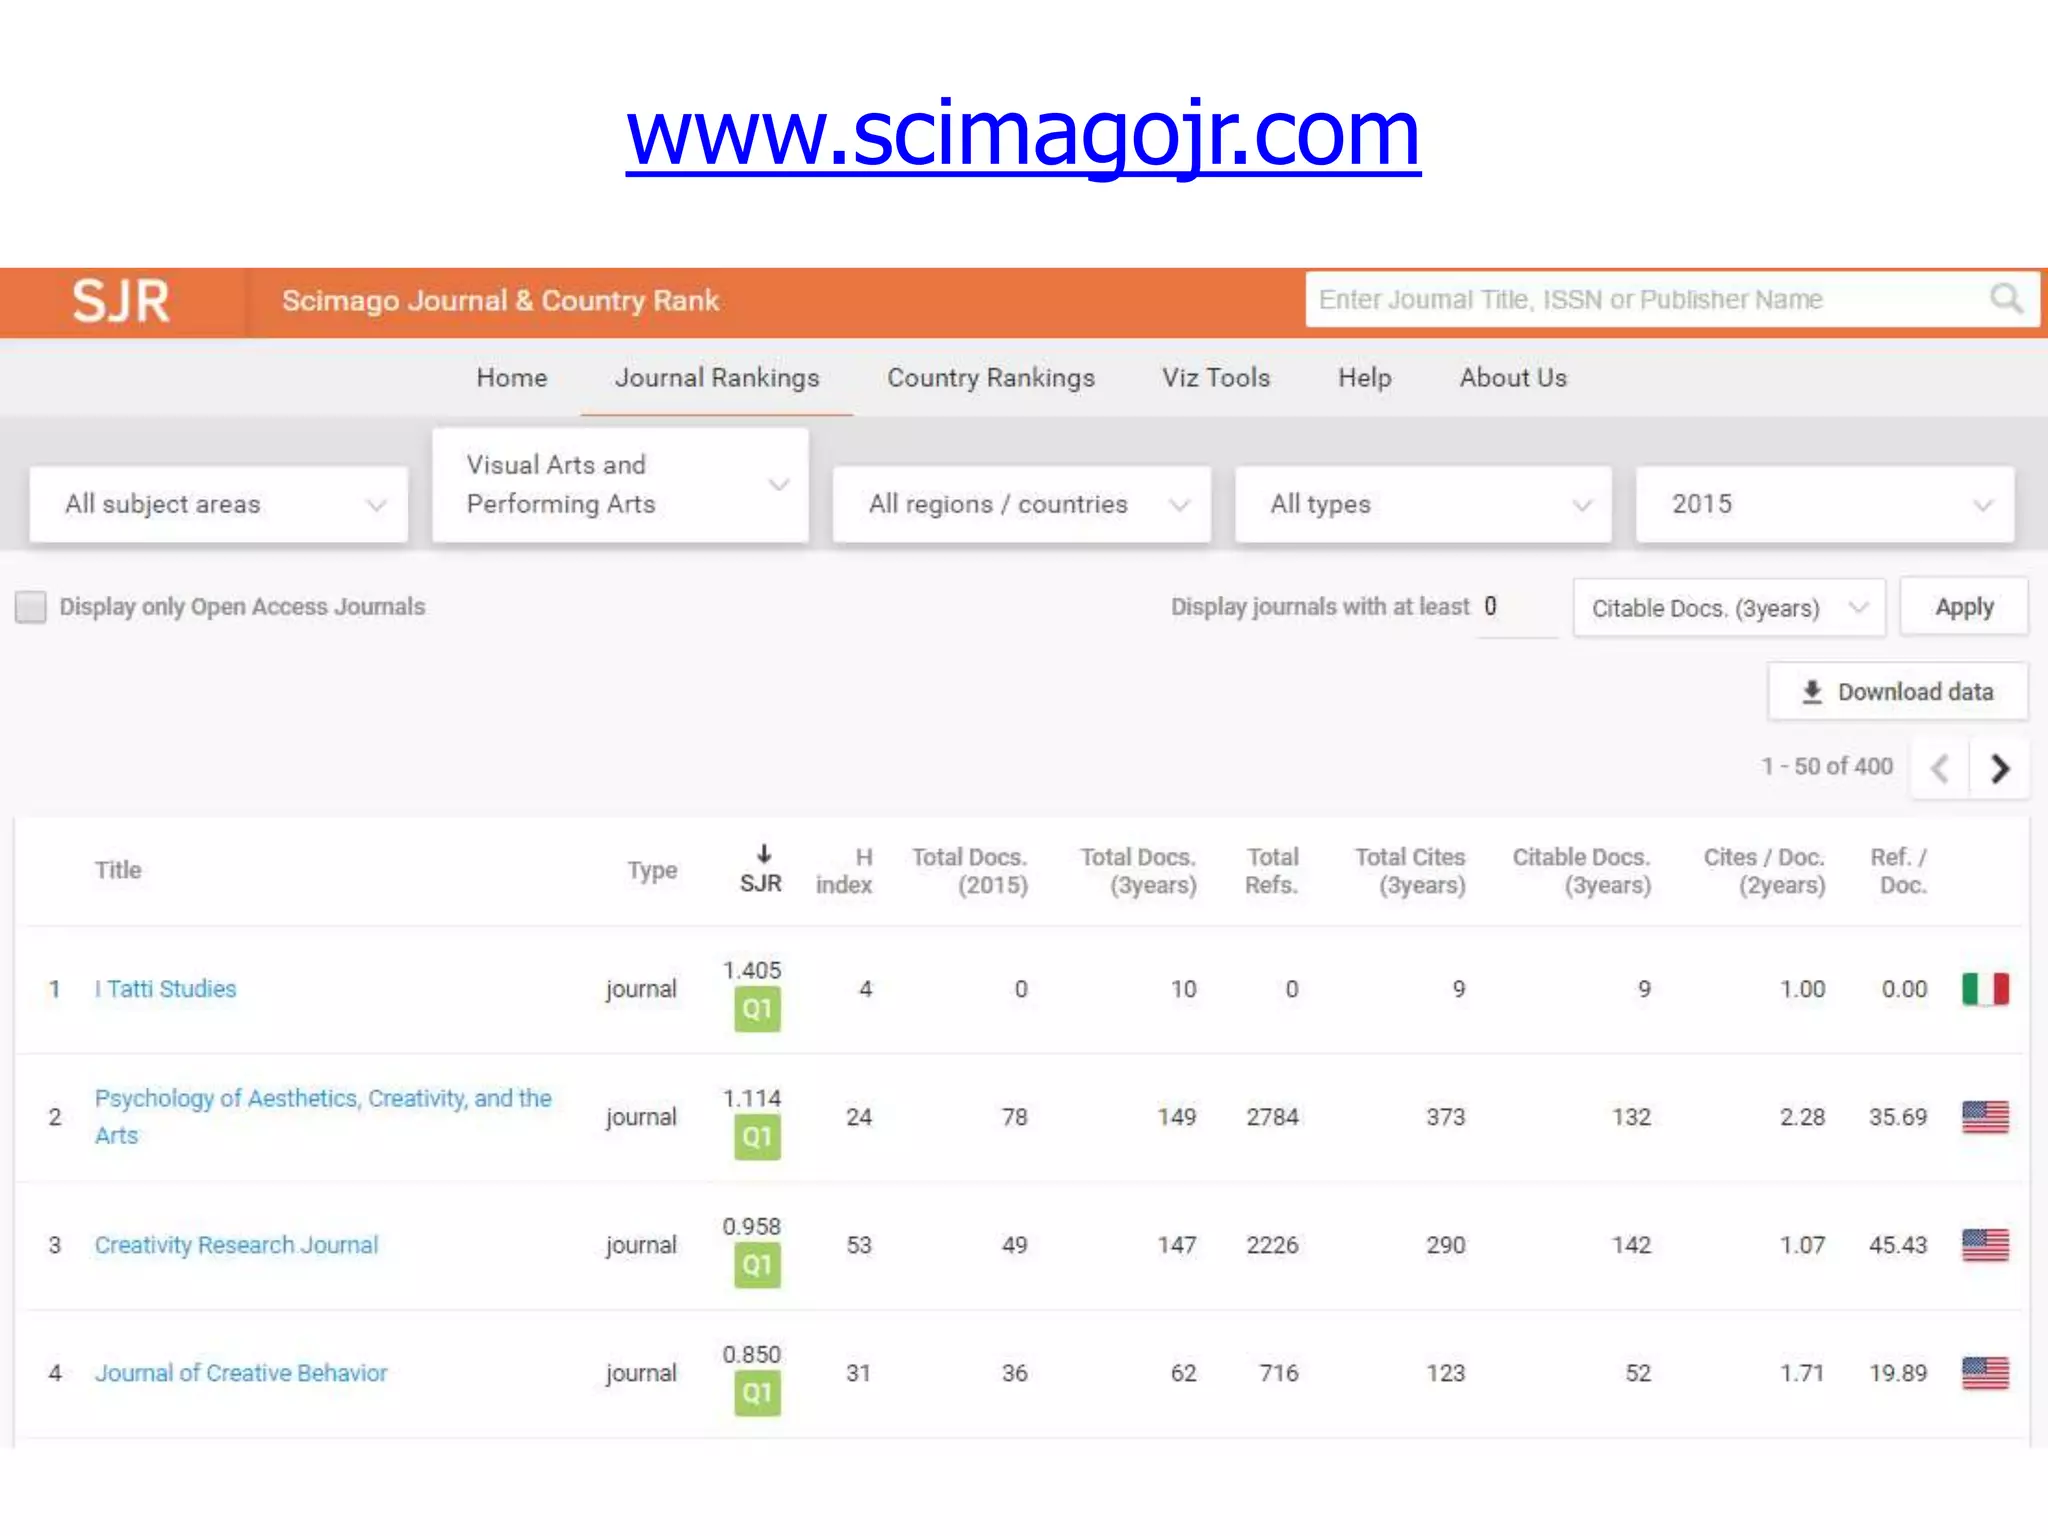2048x1536 pixels.
Task: Select the Journal Rankings tab
Action: click(717, 378)
